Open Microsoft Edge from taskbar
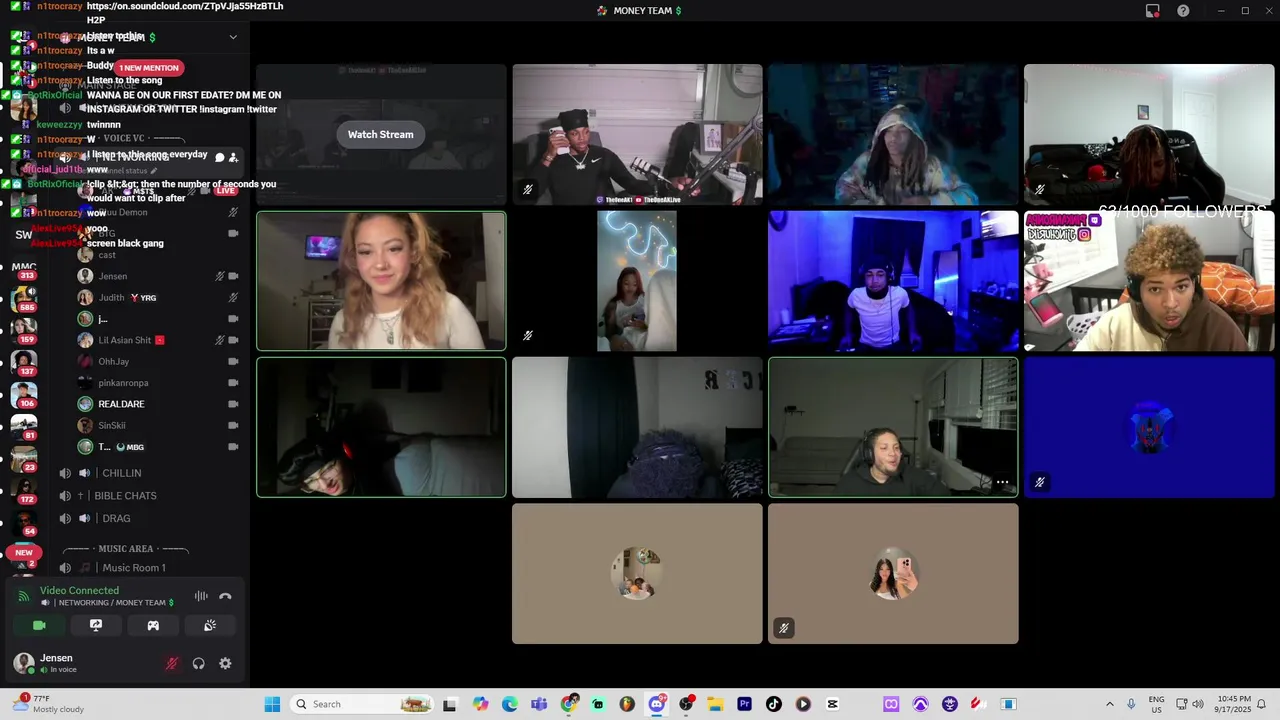 click(510, 704)
